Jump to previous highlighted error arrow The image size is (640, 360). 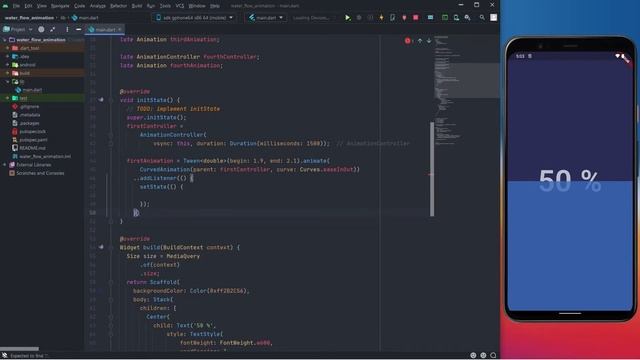point(420,40)
